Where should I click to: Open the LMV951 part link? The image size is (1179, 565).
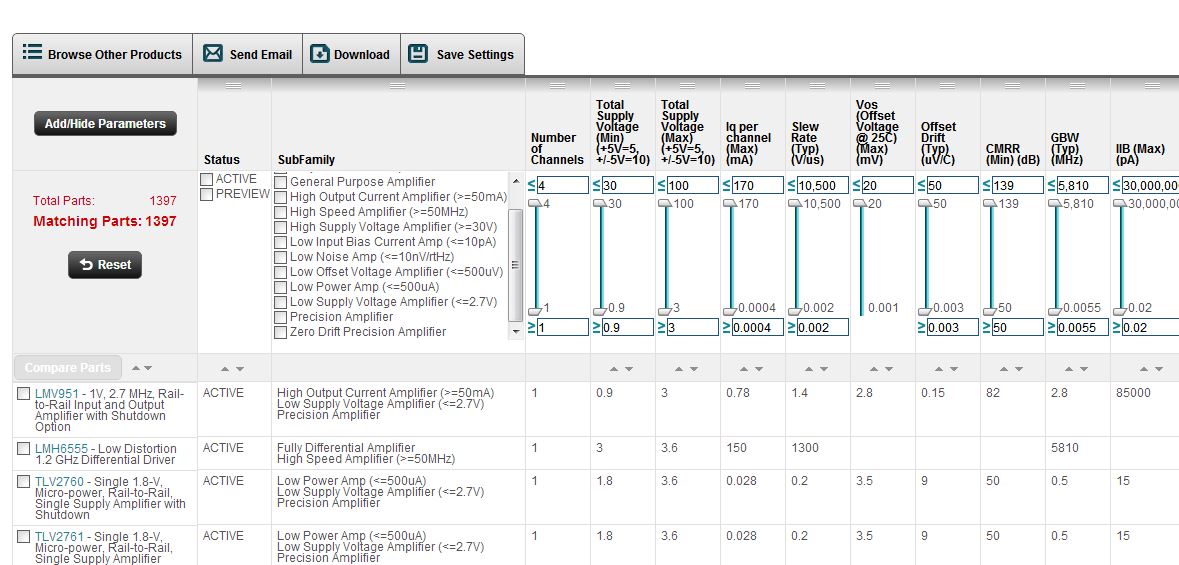coord(56,393)
